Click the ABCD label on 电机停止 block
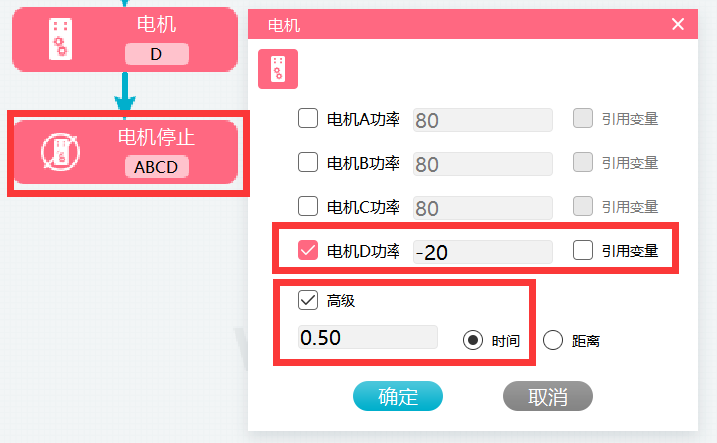717x443 pixels. [x=156, y=167]
